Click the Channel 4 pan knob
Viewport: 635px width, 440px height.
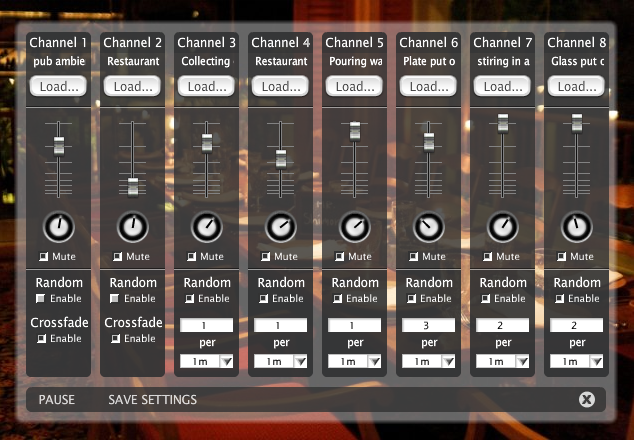pos(281,227)
